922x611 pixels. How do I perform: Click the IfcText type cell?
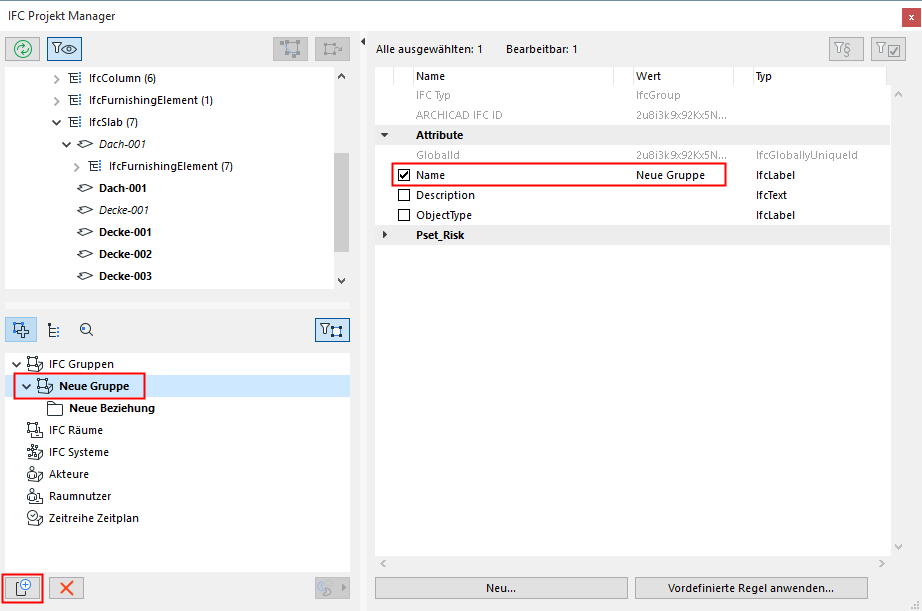click(771, 195)
